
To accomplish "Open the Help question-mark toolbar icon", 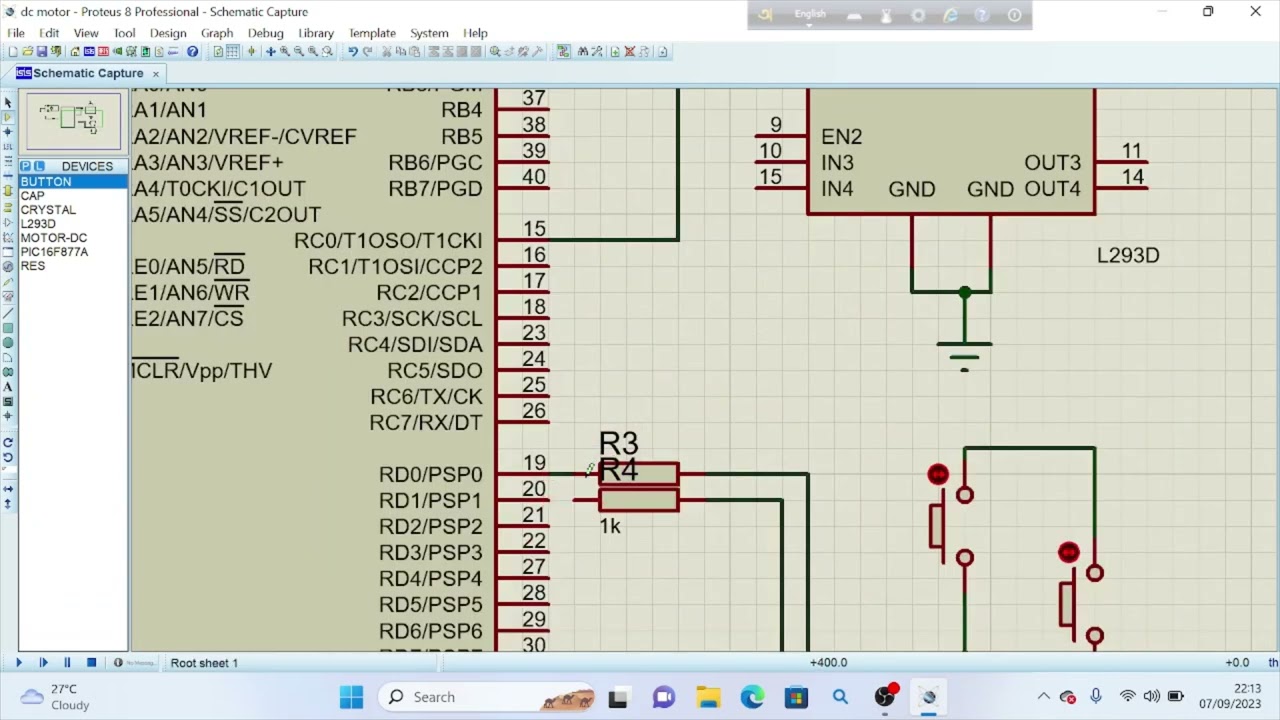I will click(x=193, y=51).
